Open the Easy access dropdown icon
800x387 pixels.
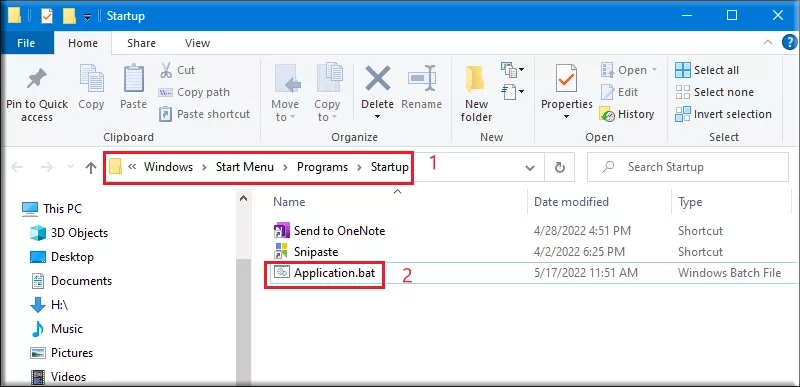tap(512, 92)
